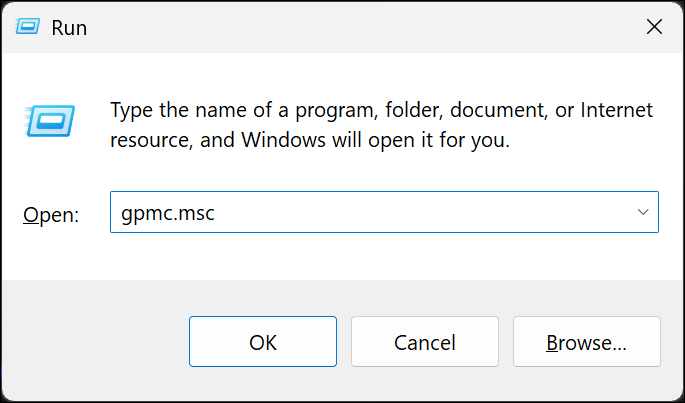The height and width of the screenshot is (403, 685).
Task: Click blank space in Open box after gpmc.msc
Action: [420, 213]
